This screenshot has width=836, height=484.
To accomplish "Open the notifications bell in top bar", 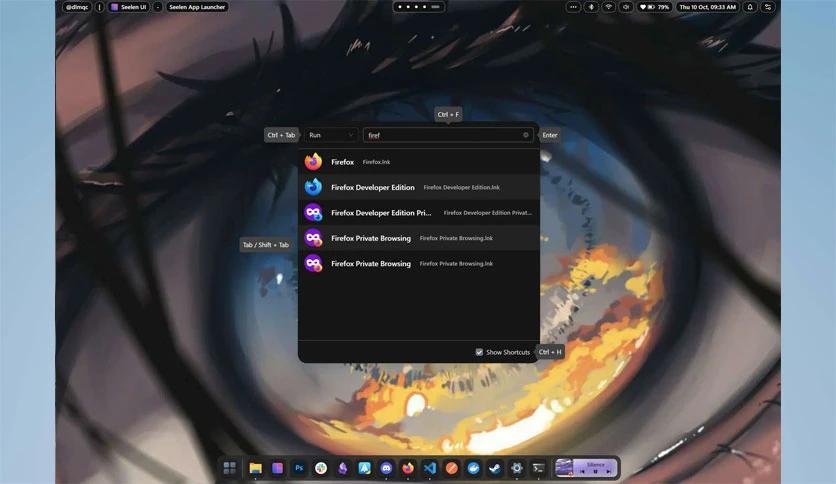I will tap(750, 7).
